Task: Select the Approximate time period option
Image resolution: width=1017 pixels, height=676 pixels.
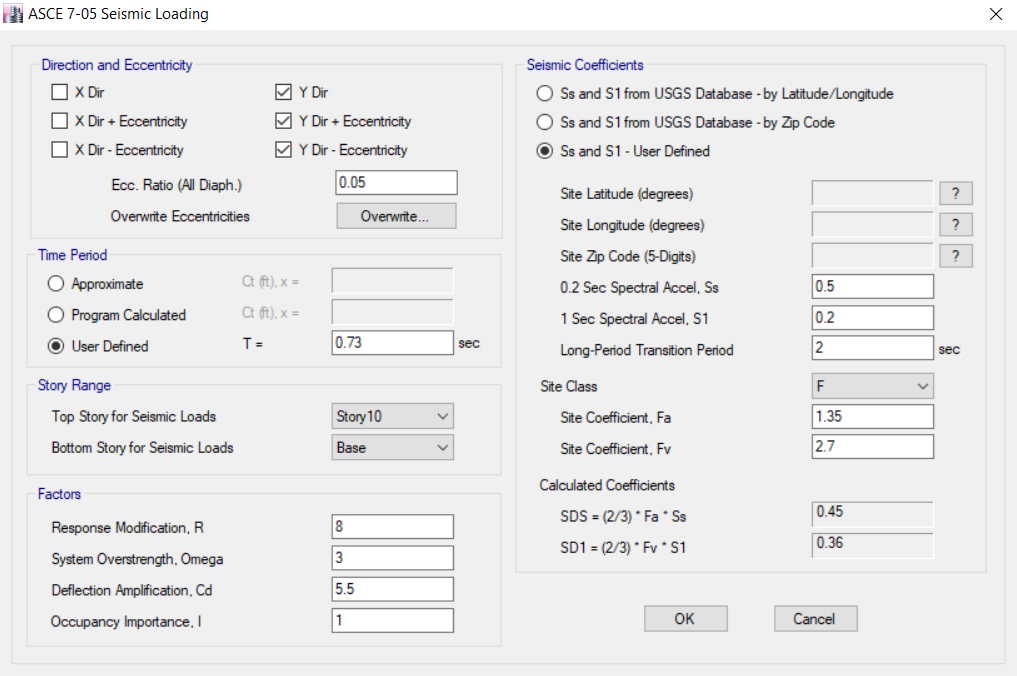Action: coord(57,284)
